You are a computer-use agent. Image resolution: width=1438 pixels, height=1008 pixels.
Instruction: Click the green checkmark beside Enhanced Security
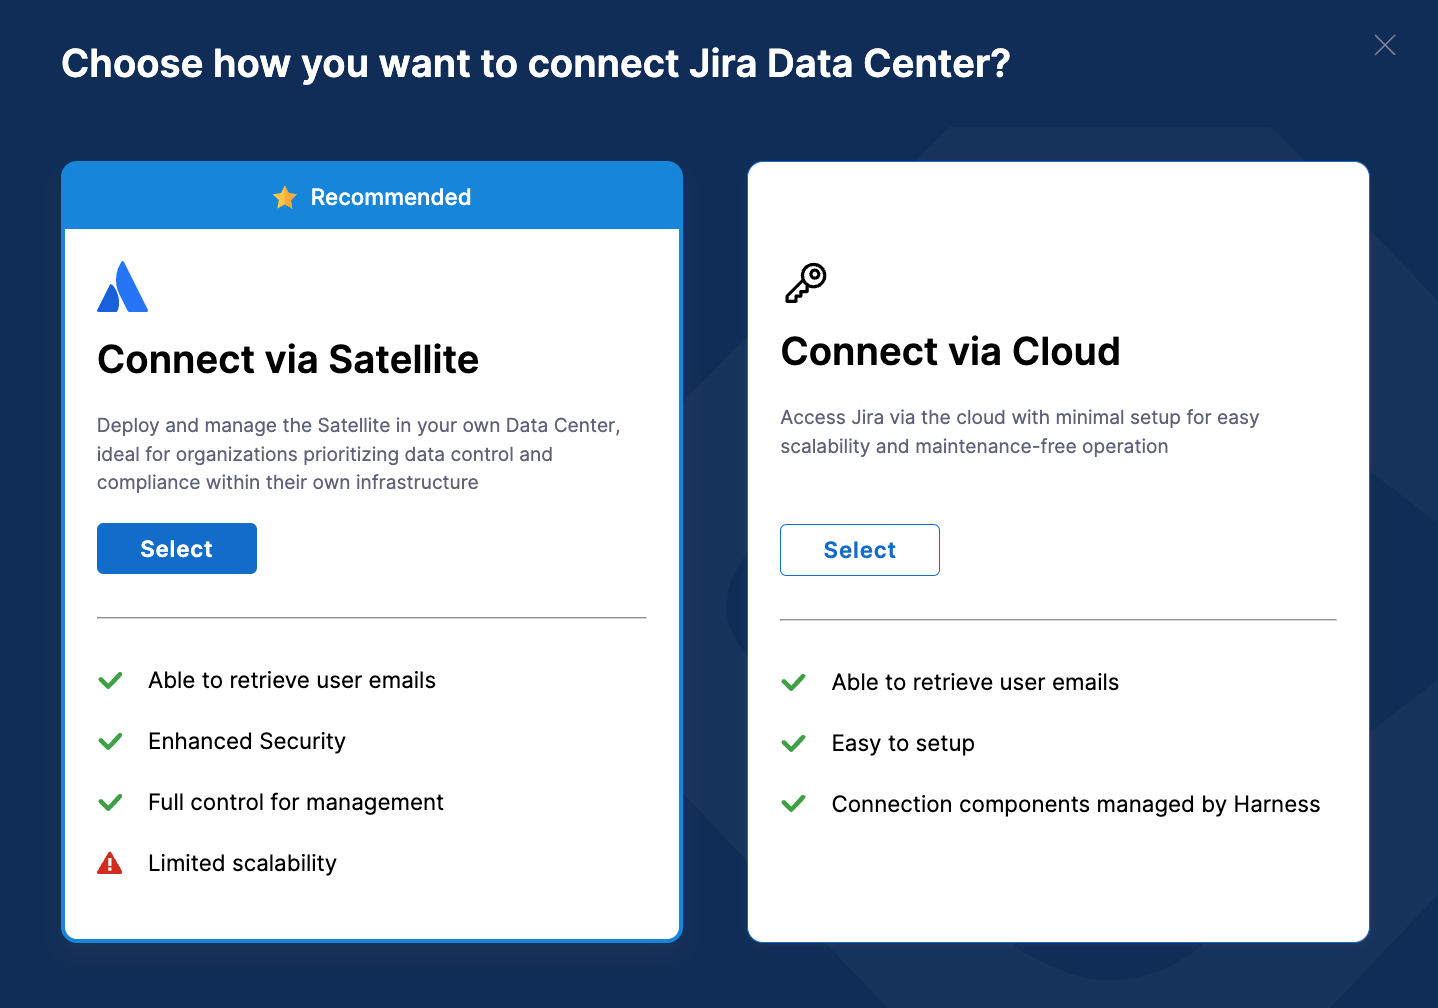110,741
